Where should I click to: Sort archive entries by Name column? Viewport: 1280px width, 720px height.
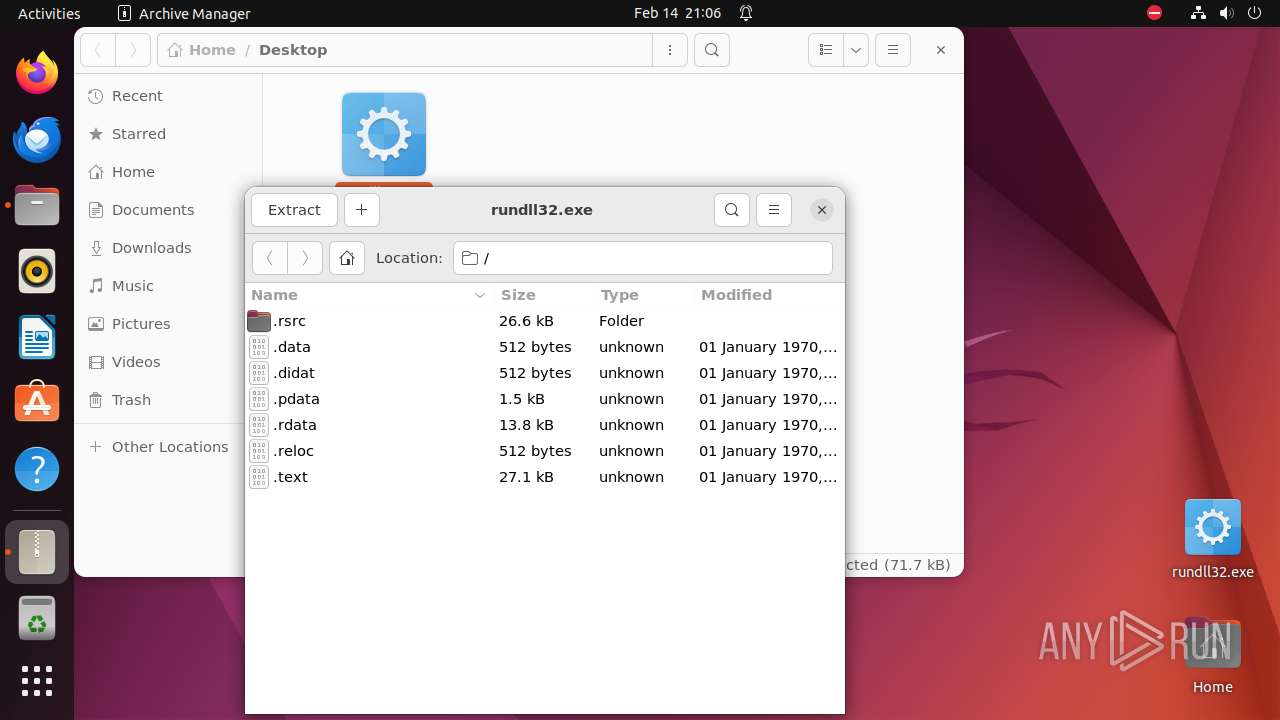pos(368,295)
